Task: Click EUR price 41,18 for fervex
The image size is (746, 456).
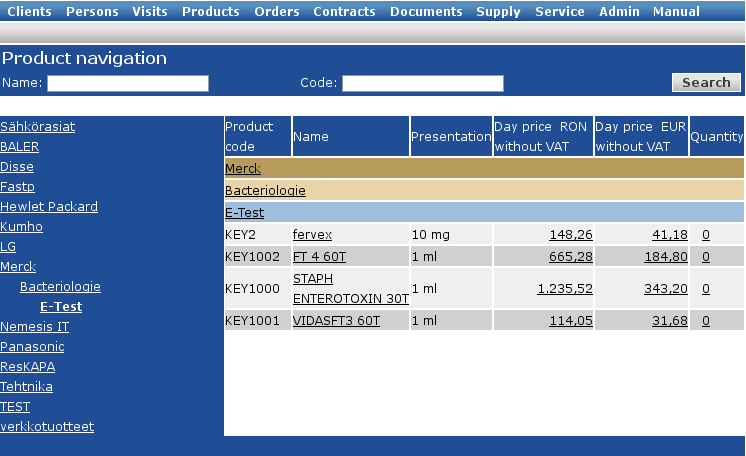Action: click(x=670, y=235)
